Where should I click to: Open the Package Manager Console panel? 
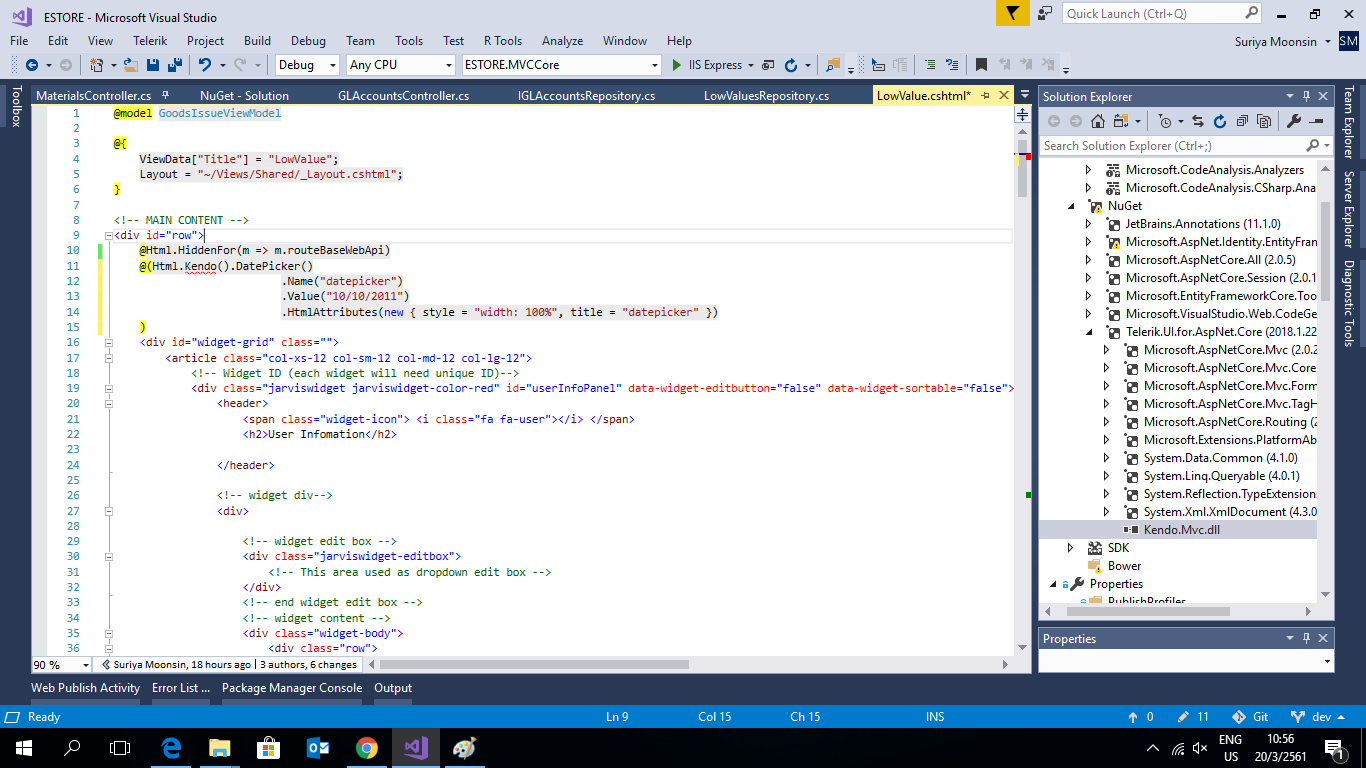(x=291, y=688)
